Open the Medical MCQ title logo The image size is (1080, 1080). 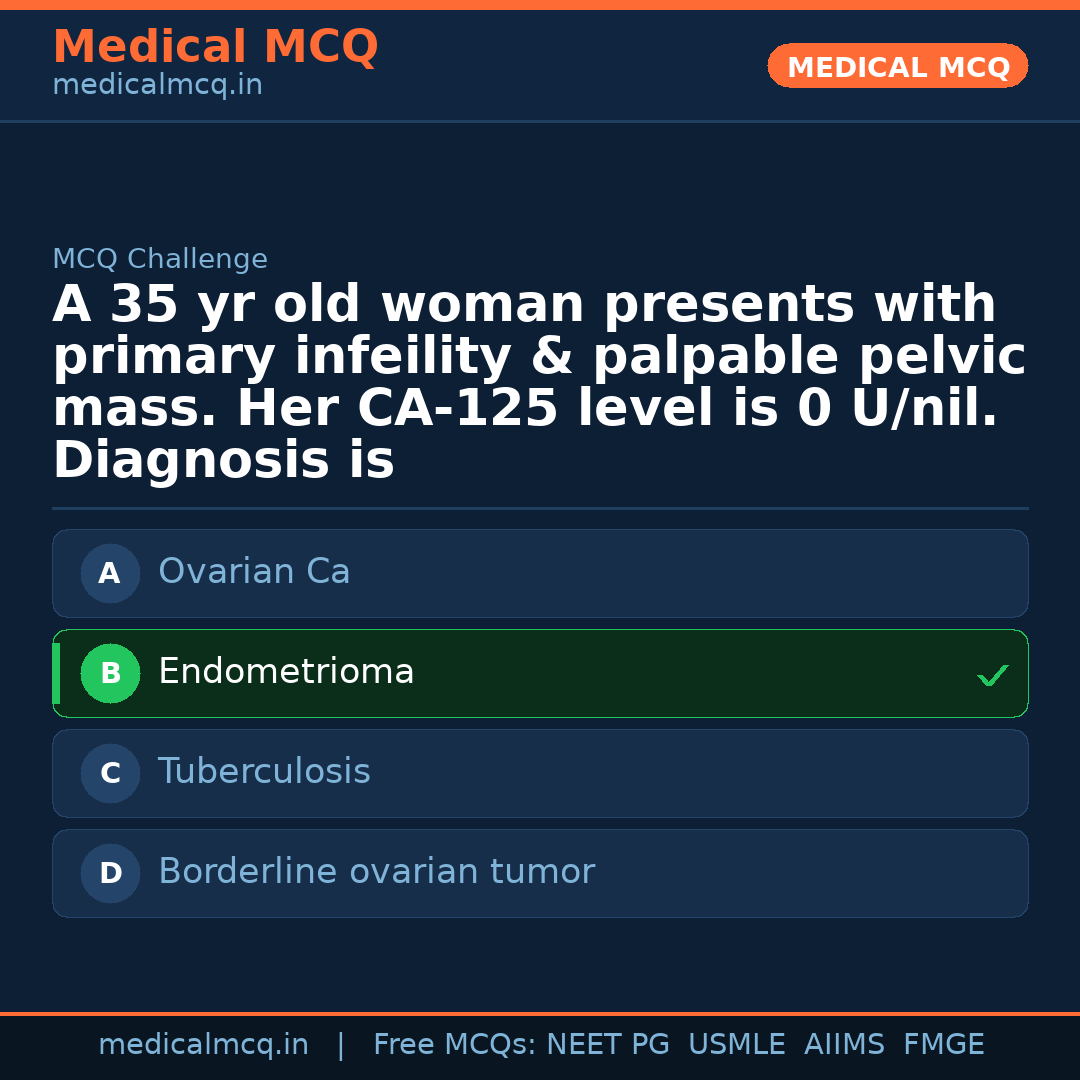point(215,47)
